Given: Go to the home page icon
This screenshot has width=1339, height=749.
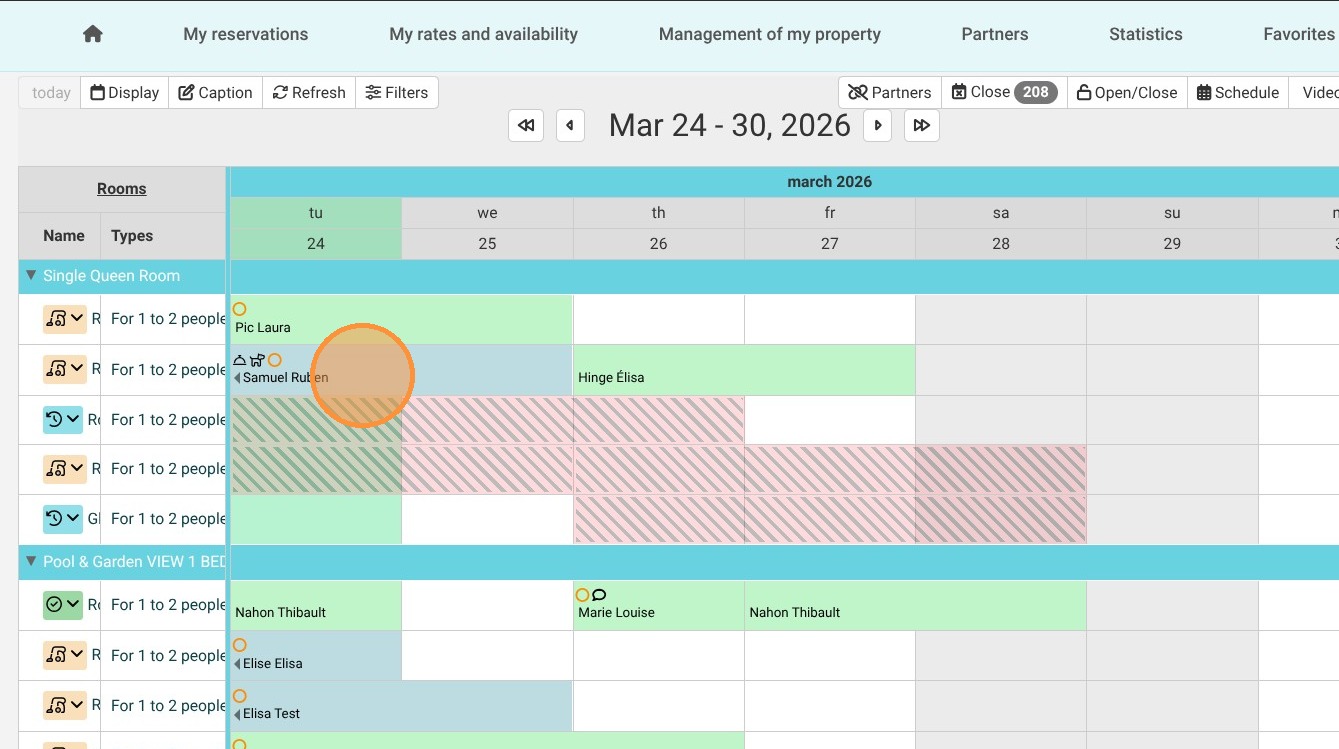Looking at the screenshot, I should click(x=93, y=34).
